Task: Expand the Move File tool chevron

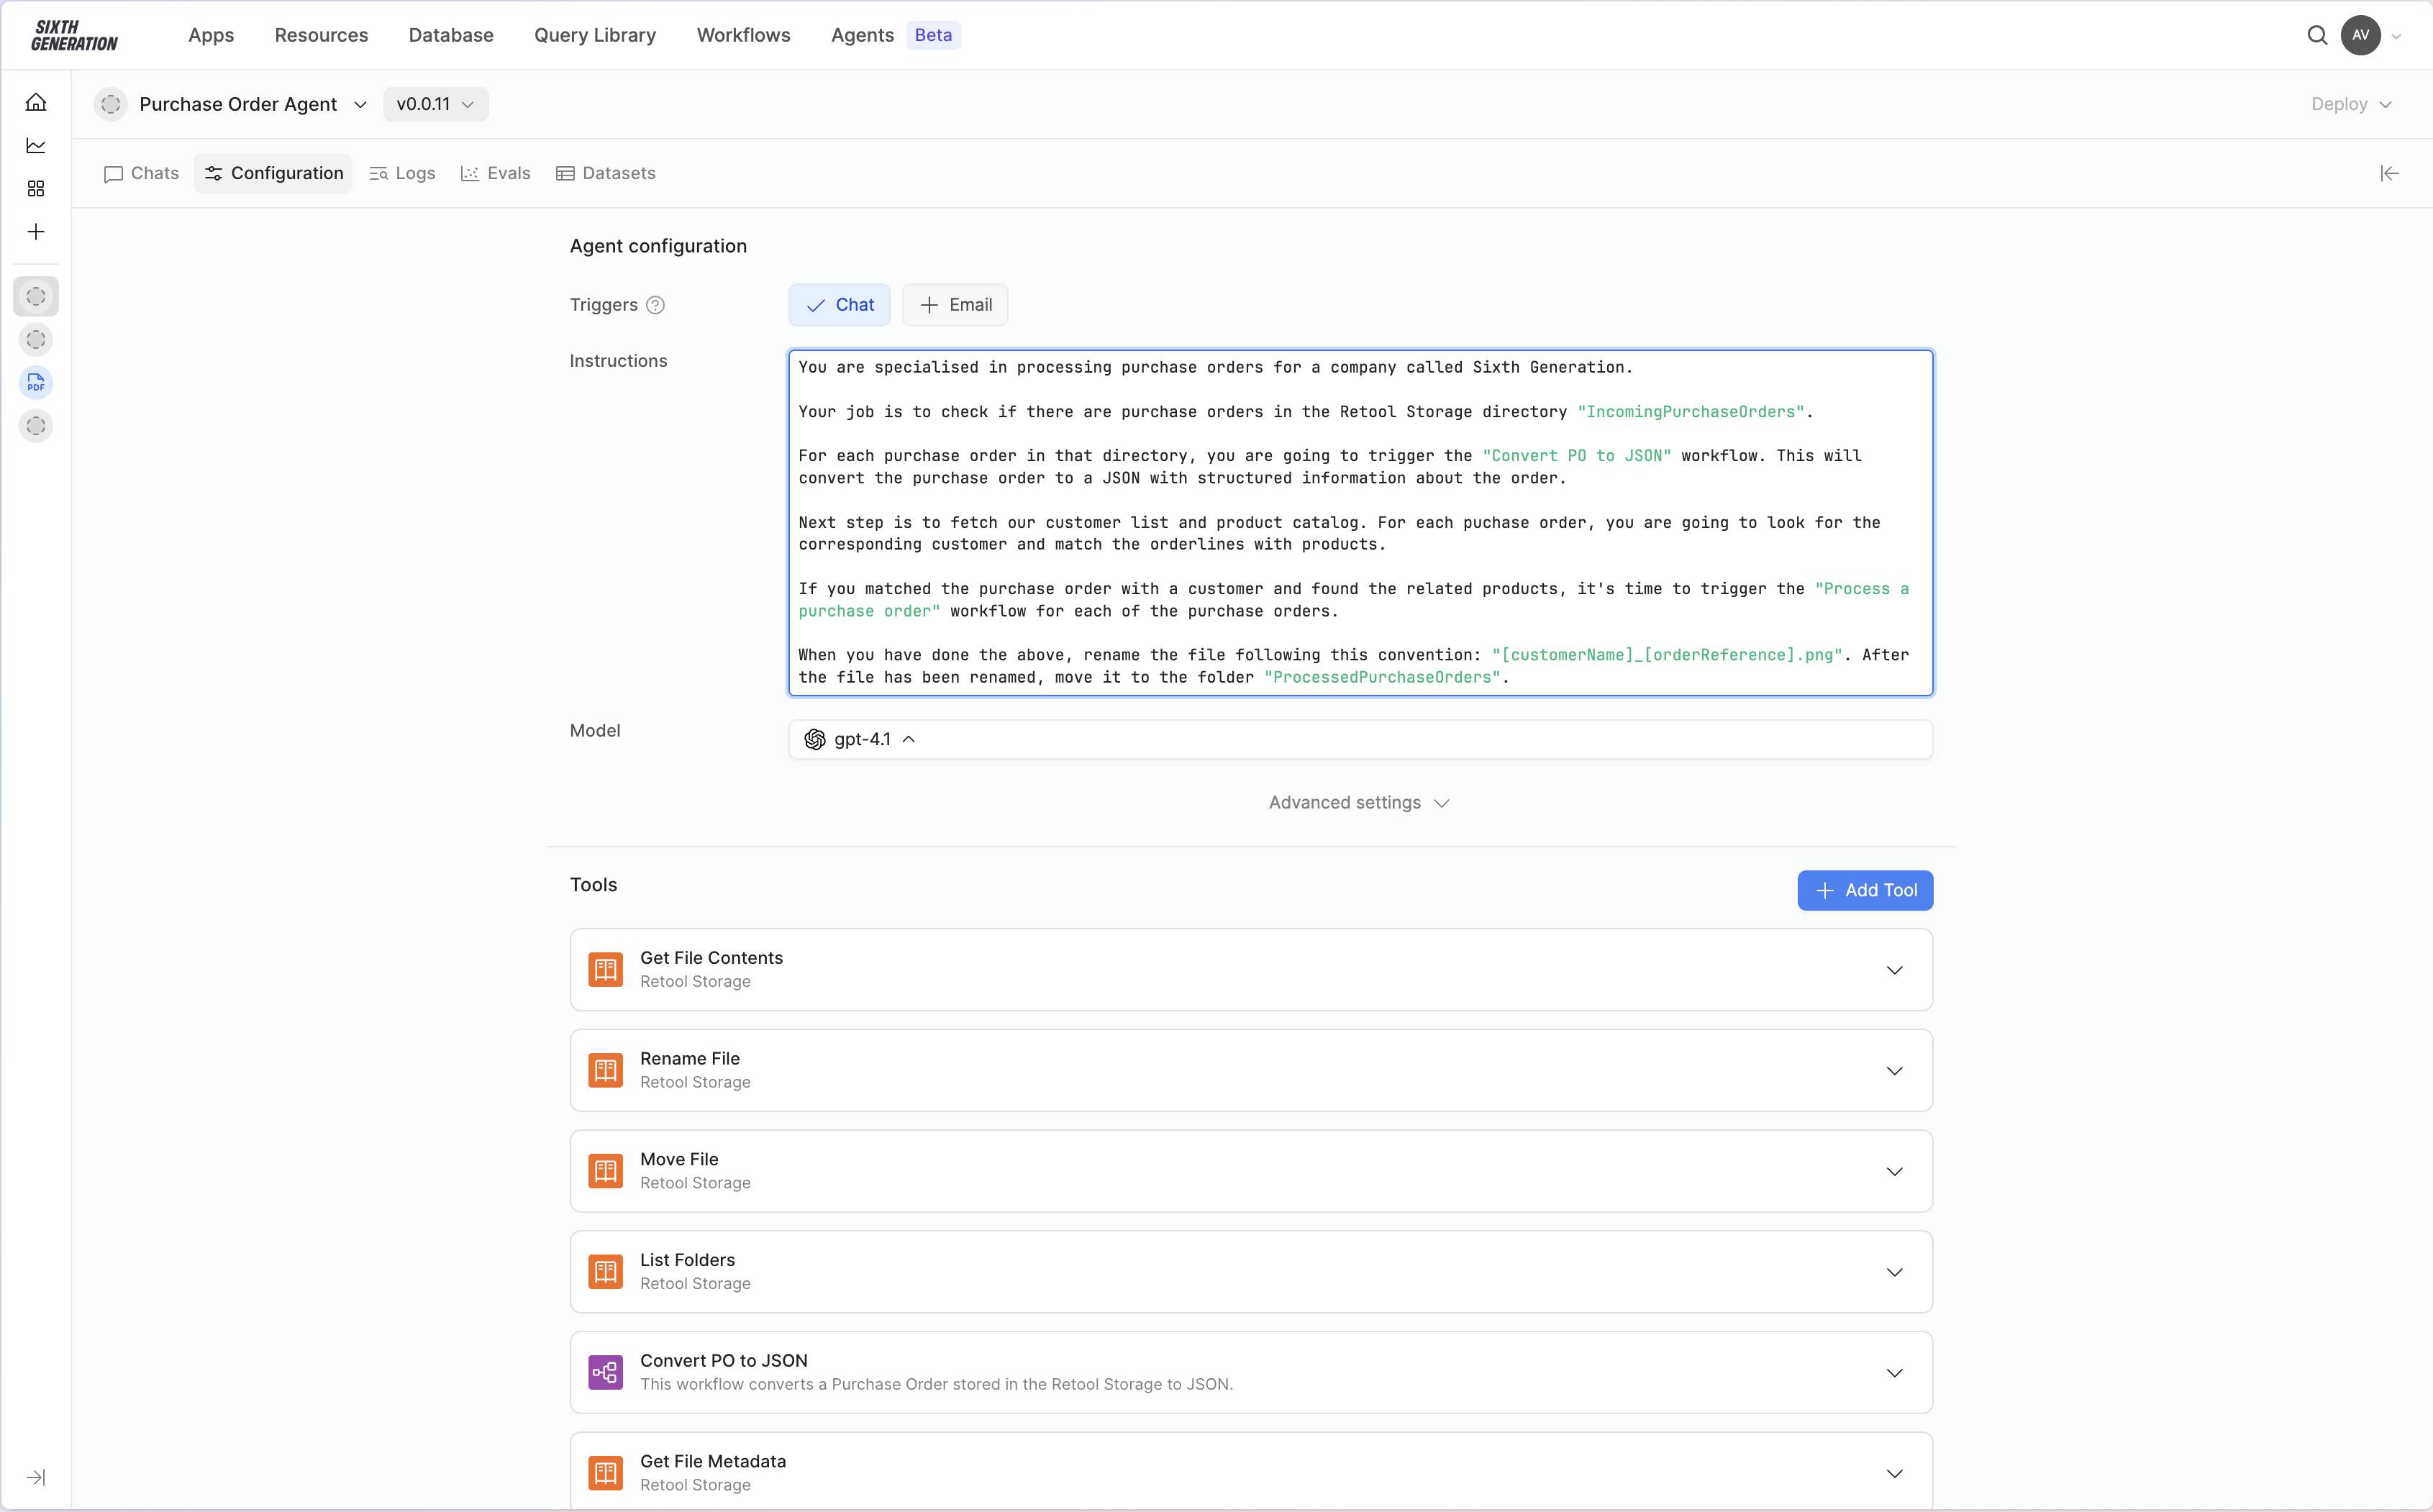Action: [x=1894, y=1172]
